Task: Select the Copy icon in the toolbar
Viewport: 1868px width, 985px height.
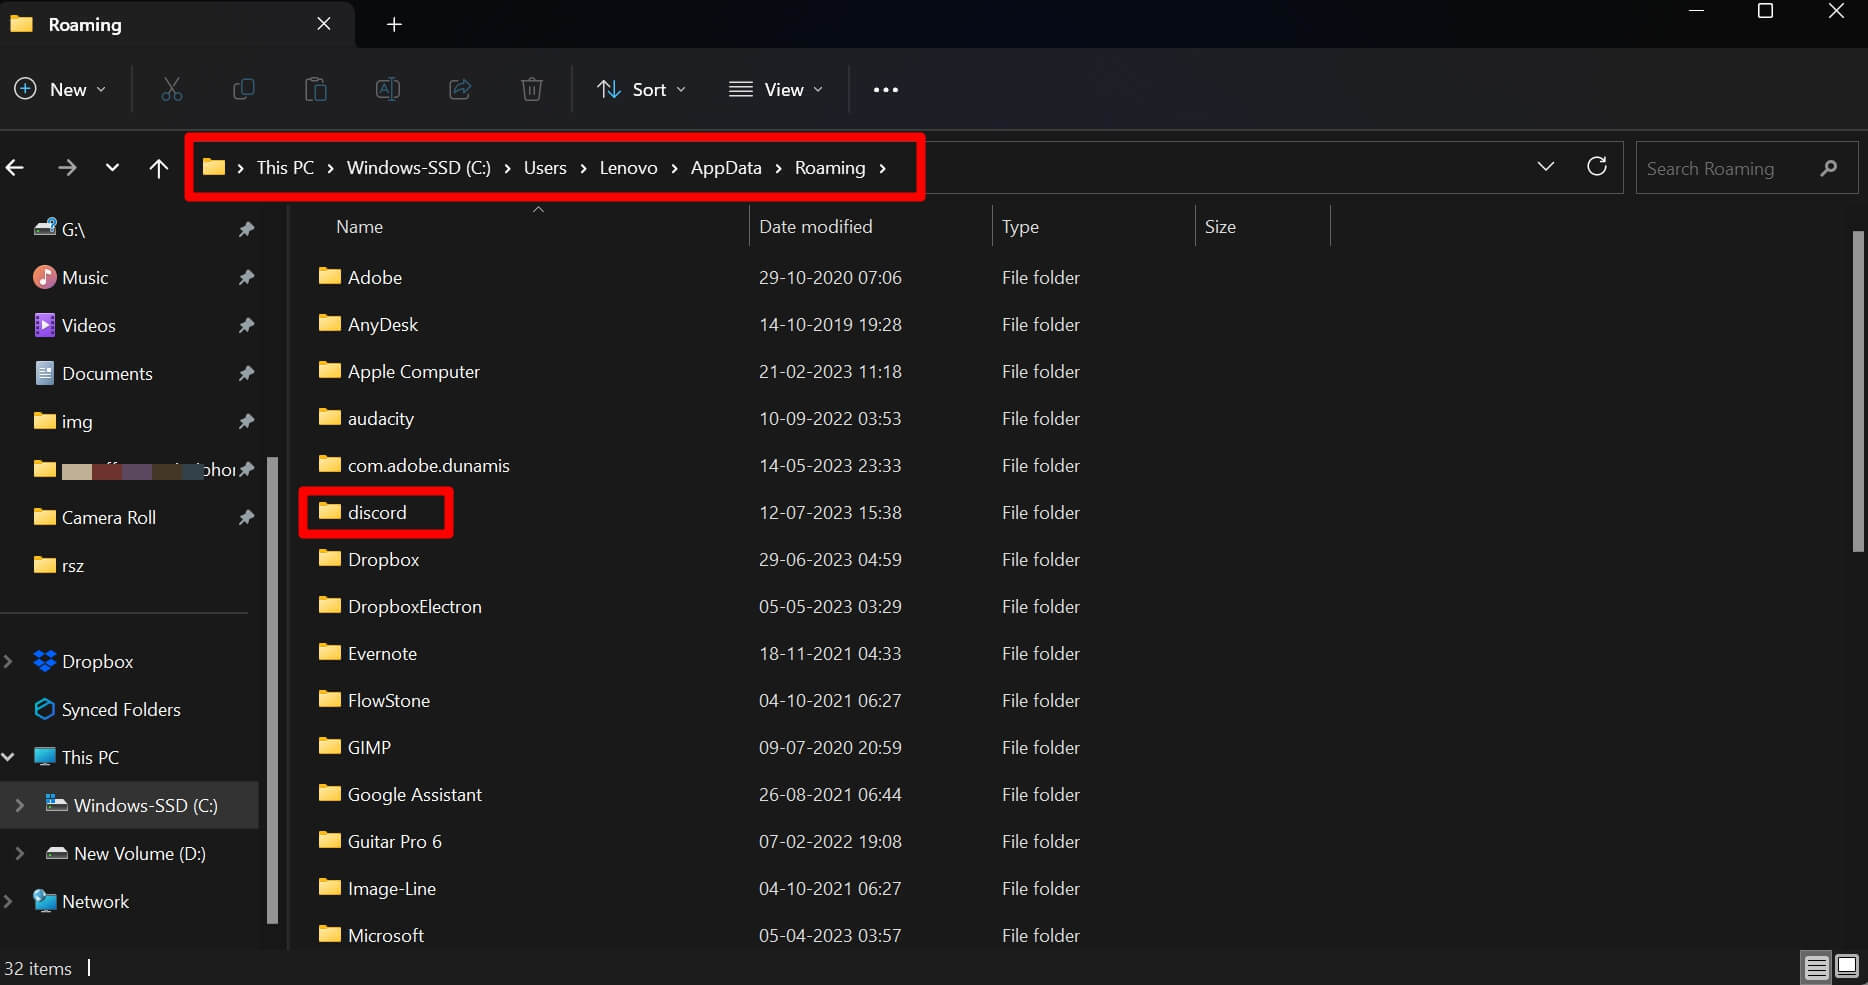Action: tap(243, 89)
